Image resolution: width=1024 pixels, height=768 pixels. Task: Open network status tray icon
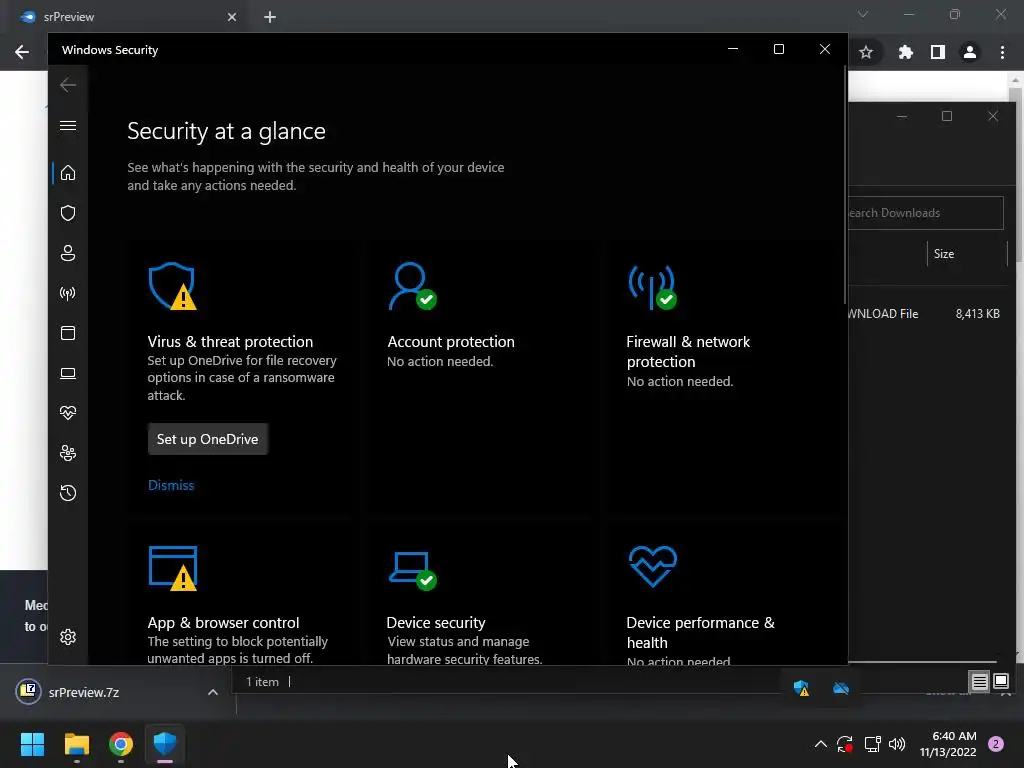pos(872,744)
